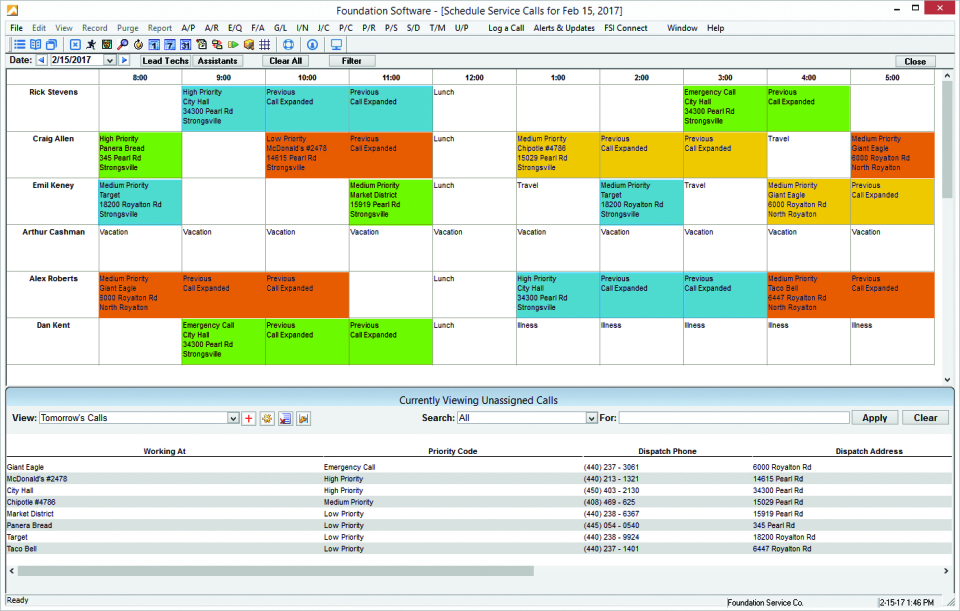Click the Assistants button
Image resolution: width=960 pixels, height=611 pixels.
217,61
